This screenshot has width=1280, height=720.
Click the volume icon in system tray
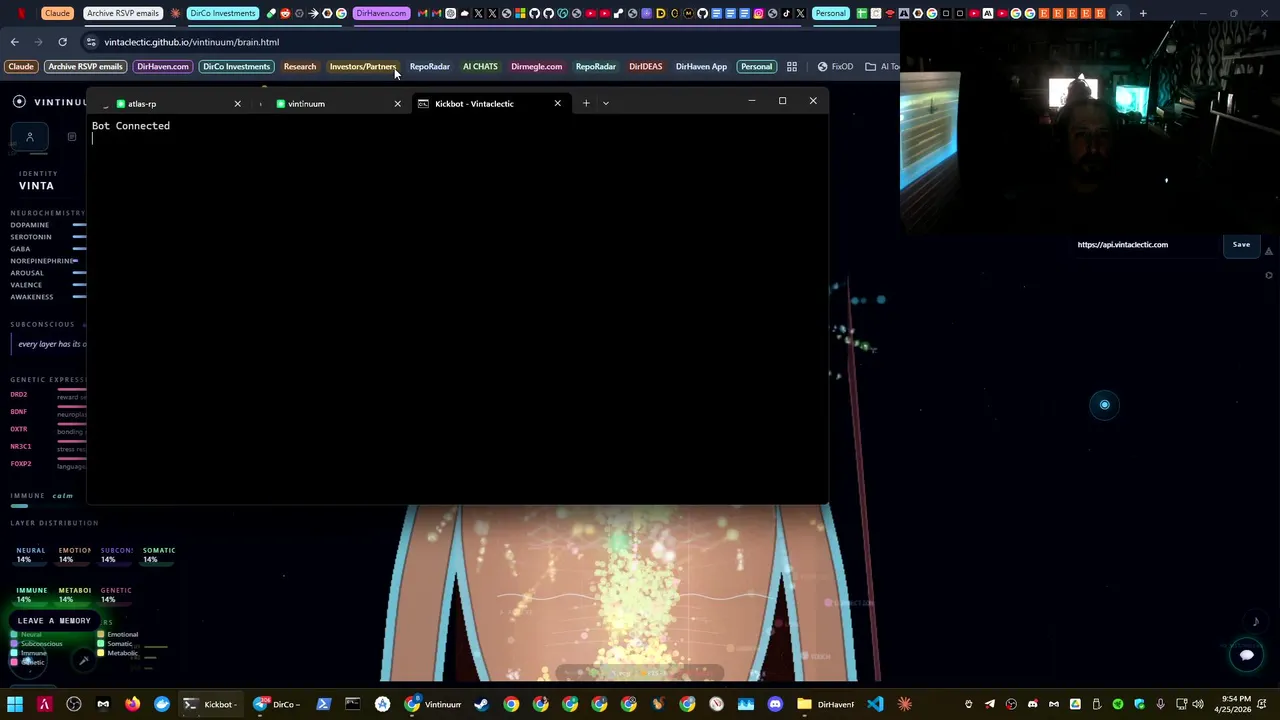[1198, 704]
